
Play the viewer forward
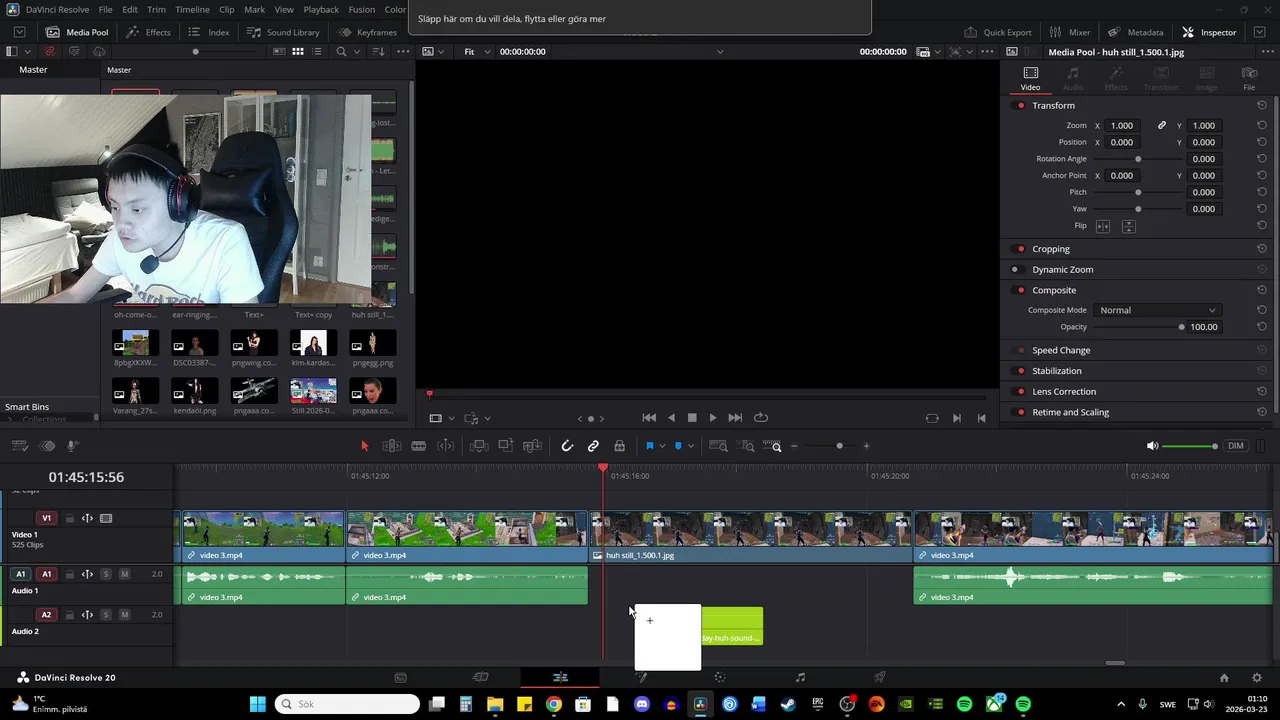[x=712, y=418]
